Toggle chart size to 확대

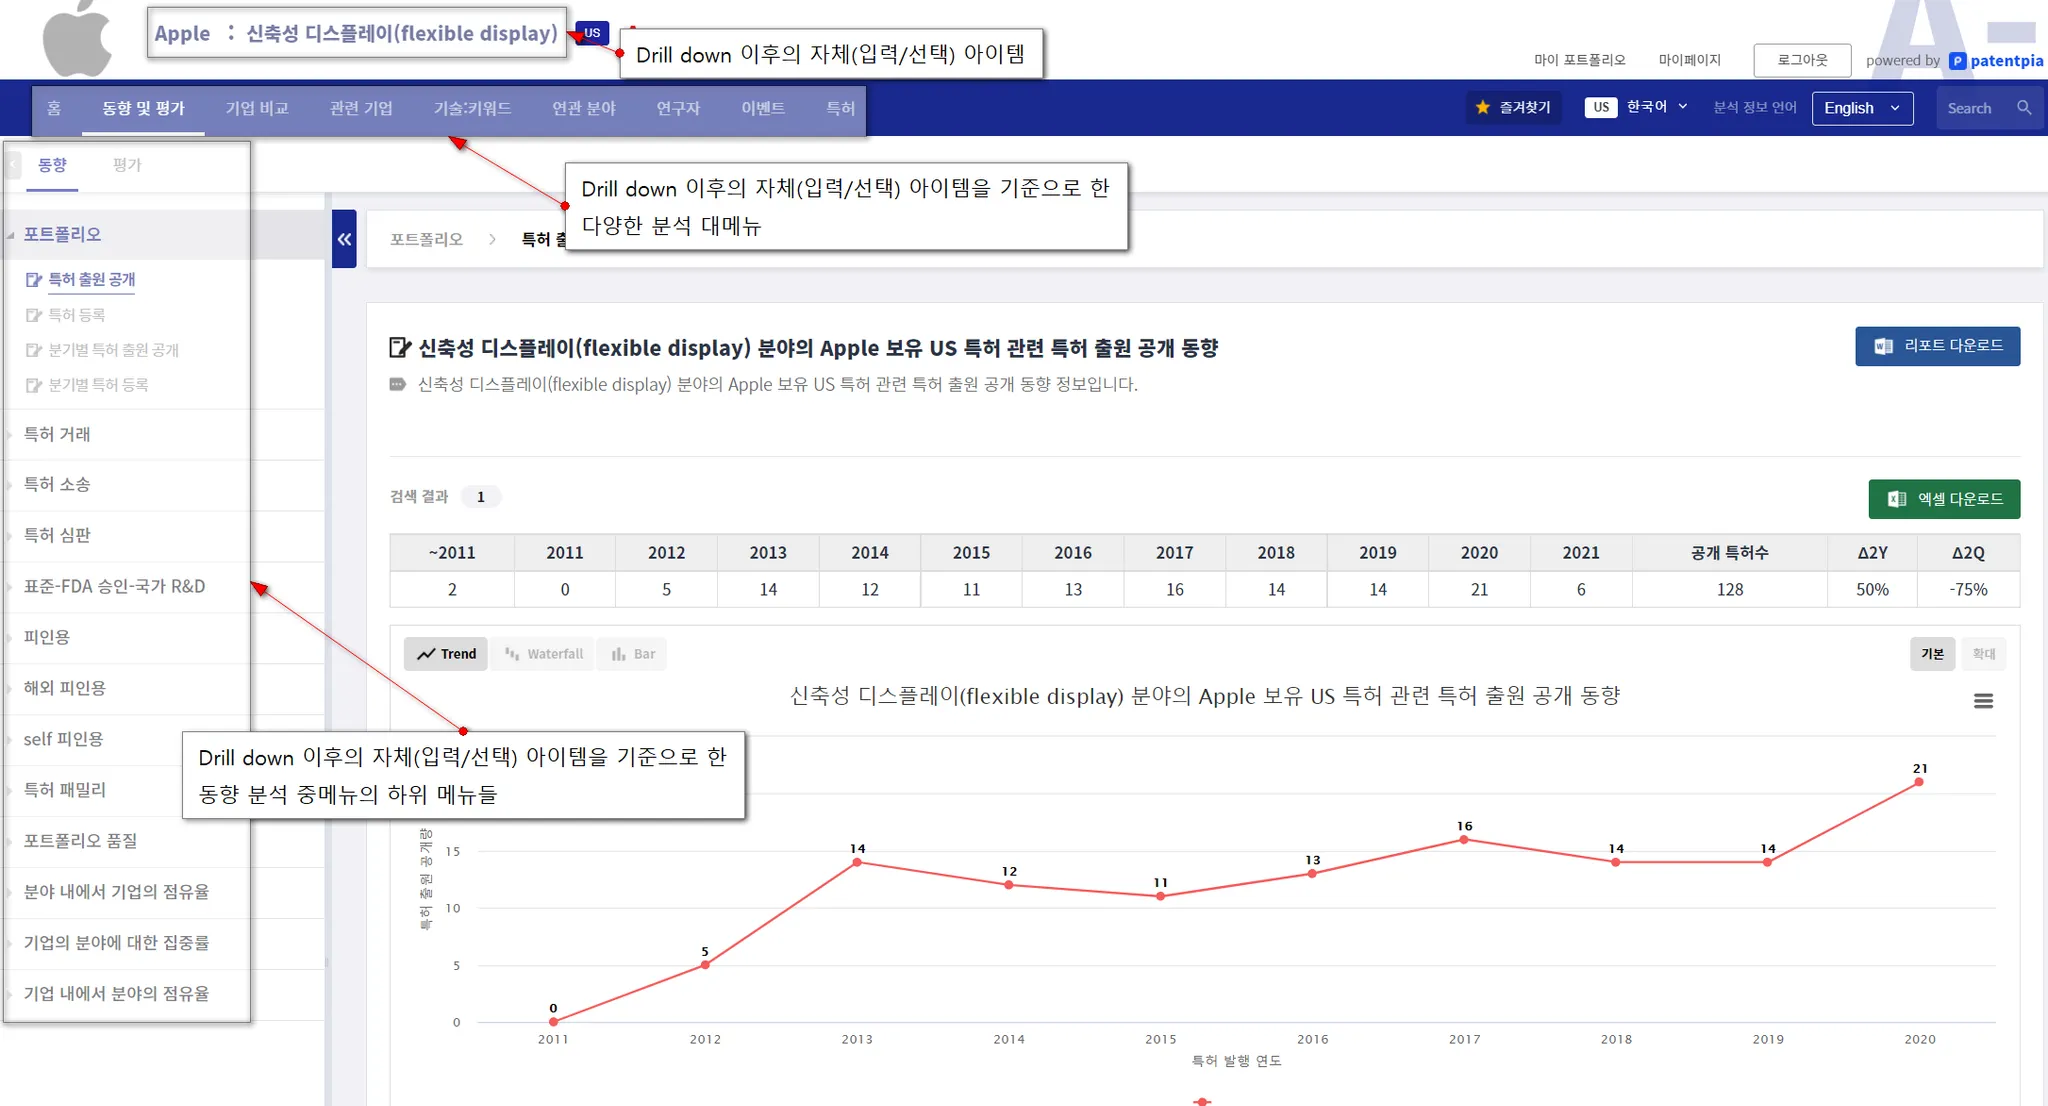[1983, 654]
